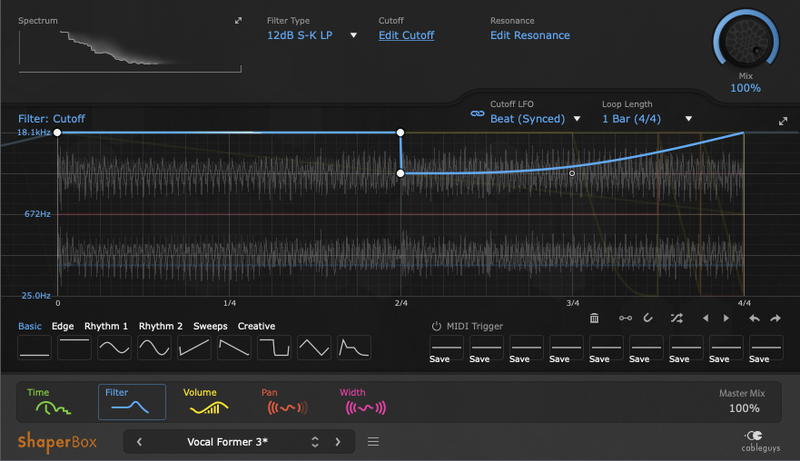
Task: Select the ramp up preset shape
Action: pos(194,348)
